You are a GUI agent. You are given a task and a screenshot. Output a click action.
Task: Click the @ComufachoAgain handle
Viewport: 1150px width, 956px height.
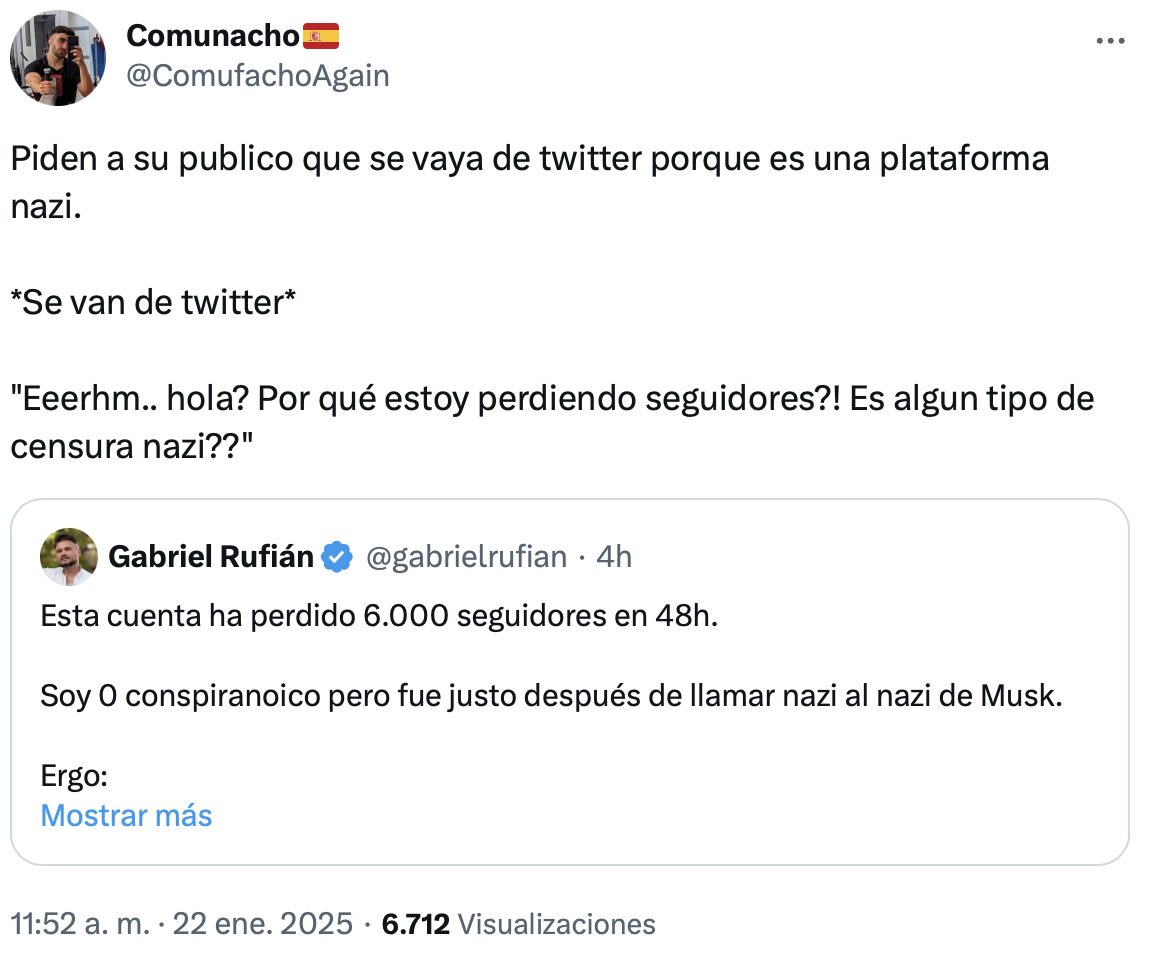pyautogui.click(x=258, y=75)
